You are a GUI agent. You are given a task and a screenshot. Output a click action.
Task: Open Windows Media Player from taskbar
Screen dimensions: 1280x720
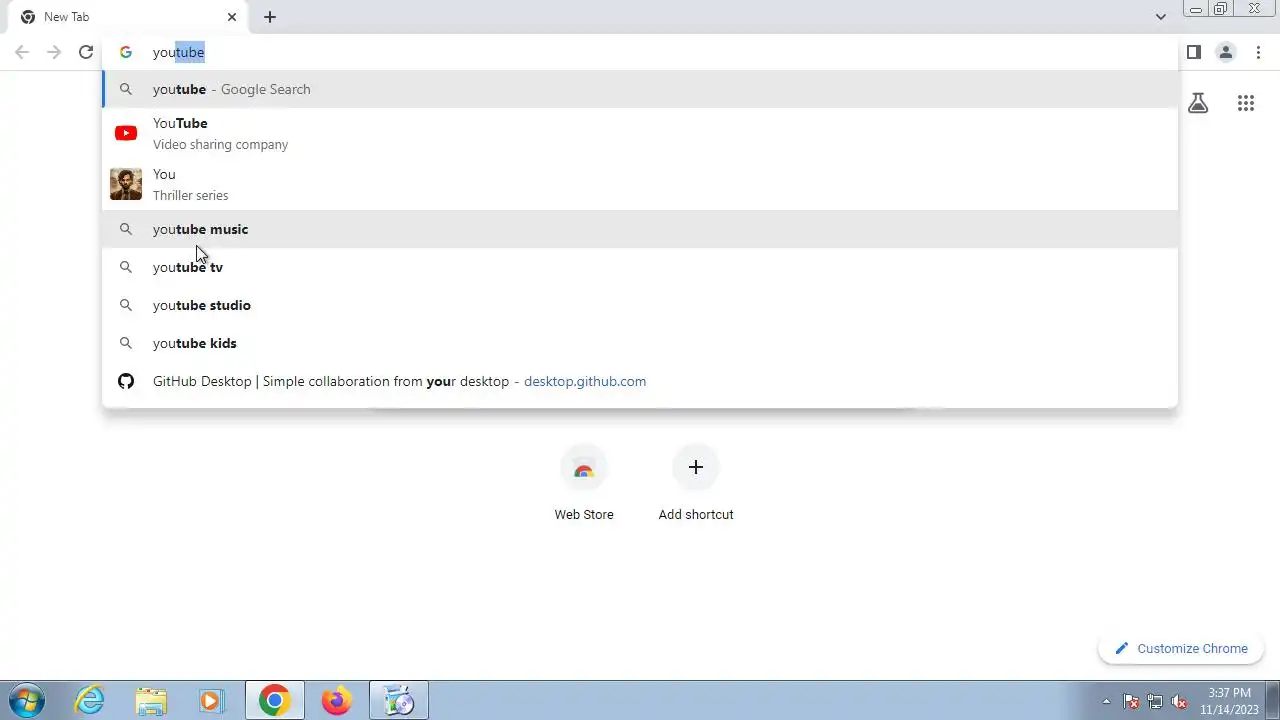coord(211,700)
